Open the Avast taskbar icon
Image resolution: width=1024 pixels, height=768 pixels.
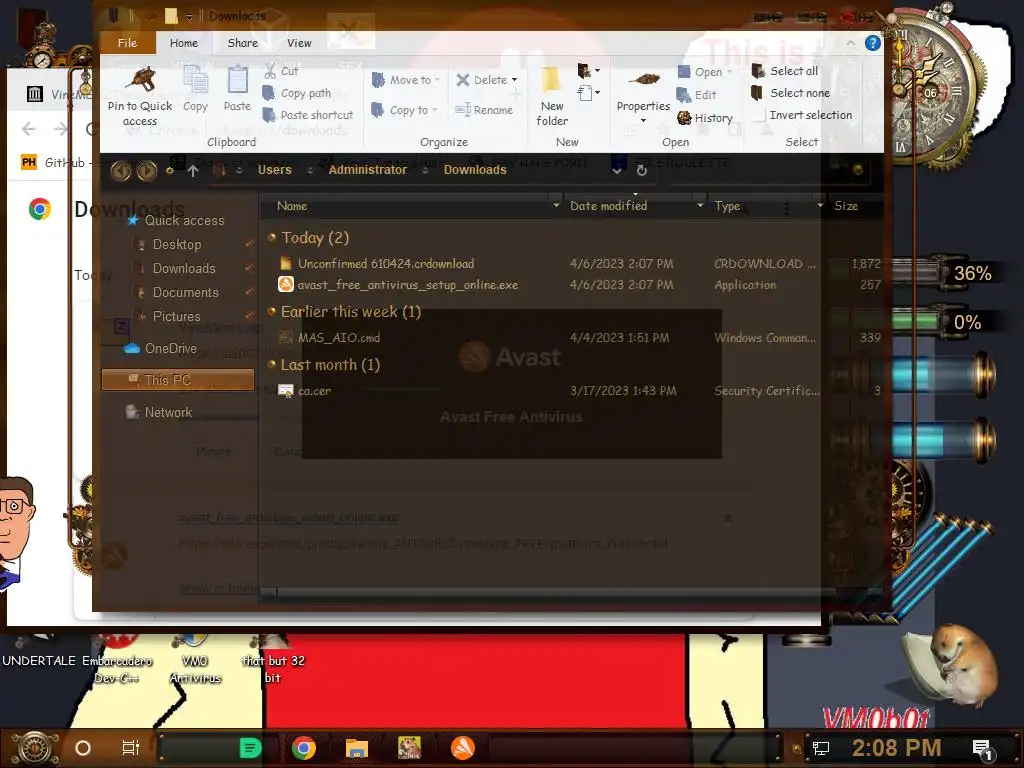(x=463, y=748)
